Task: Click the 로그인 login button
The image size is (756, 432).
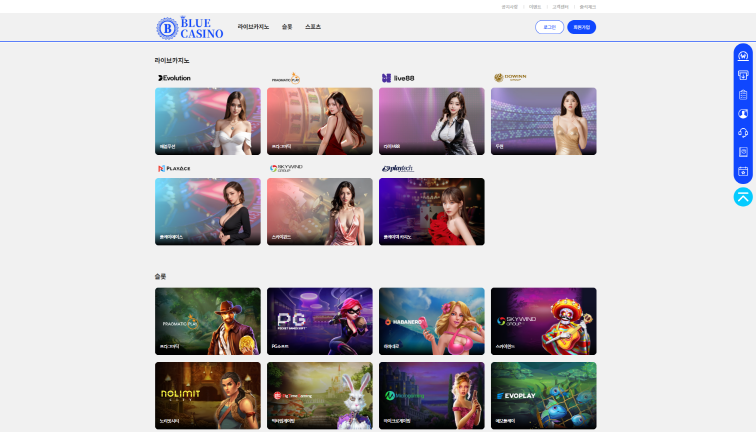Action: [x=549, y=27]
